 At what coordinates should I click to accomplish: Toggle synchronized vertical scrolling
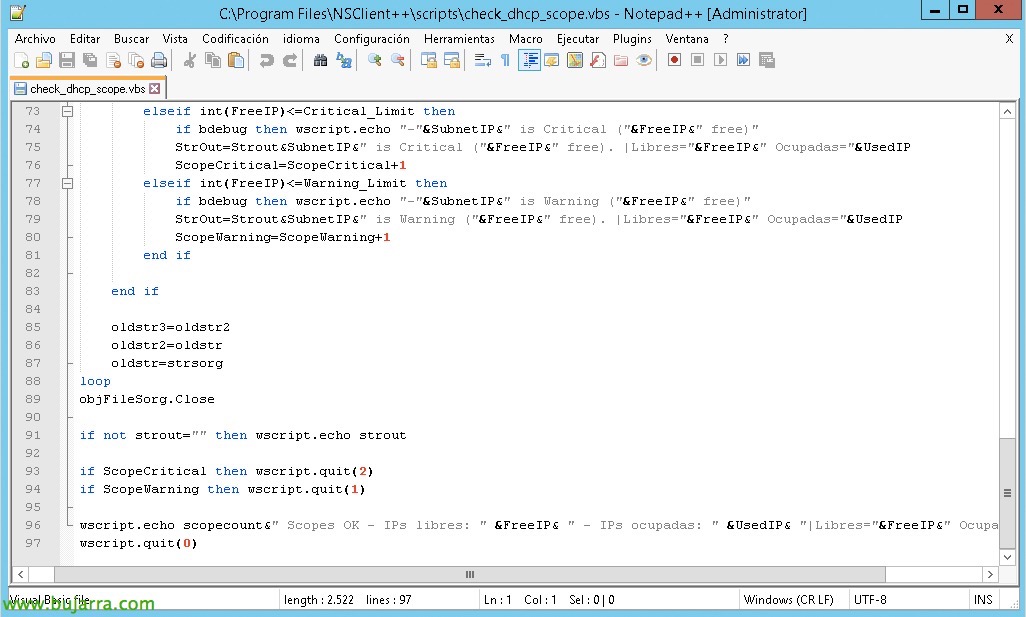pos(429,61)
